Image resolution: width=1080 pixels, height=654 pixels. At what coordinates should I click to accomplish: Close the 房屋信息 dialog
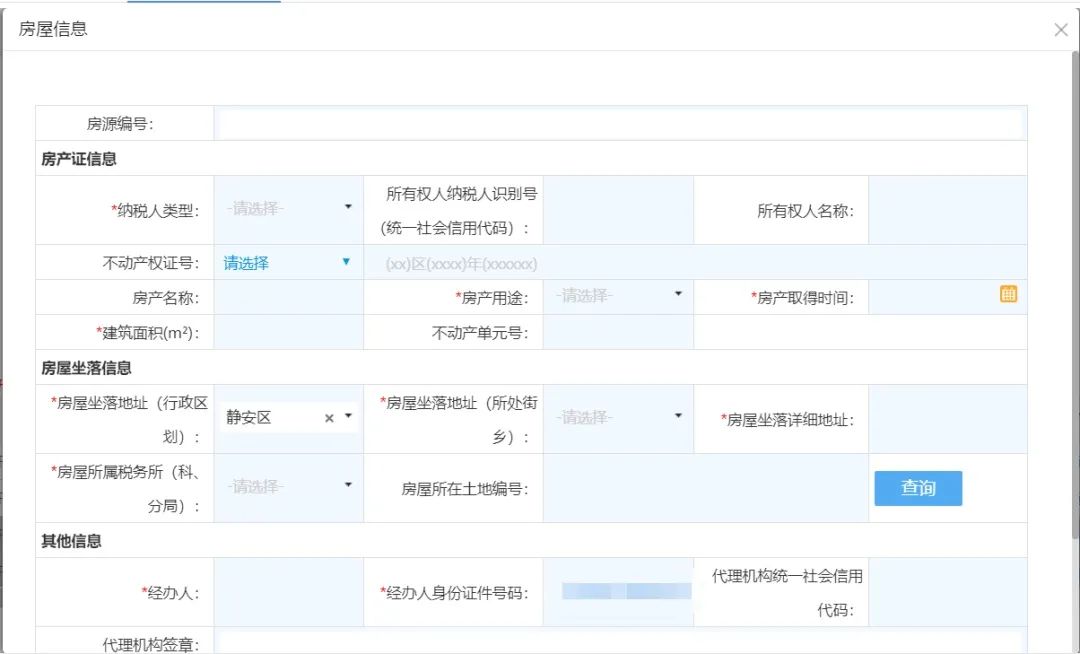tap(1061, 29)
